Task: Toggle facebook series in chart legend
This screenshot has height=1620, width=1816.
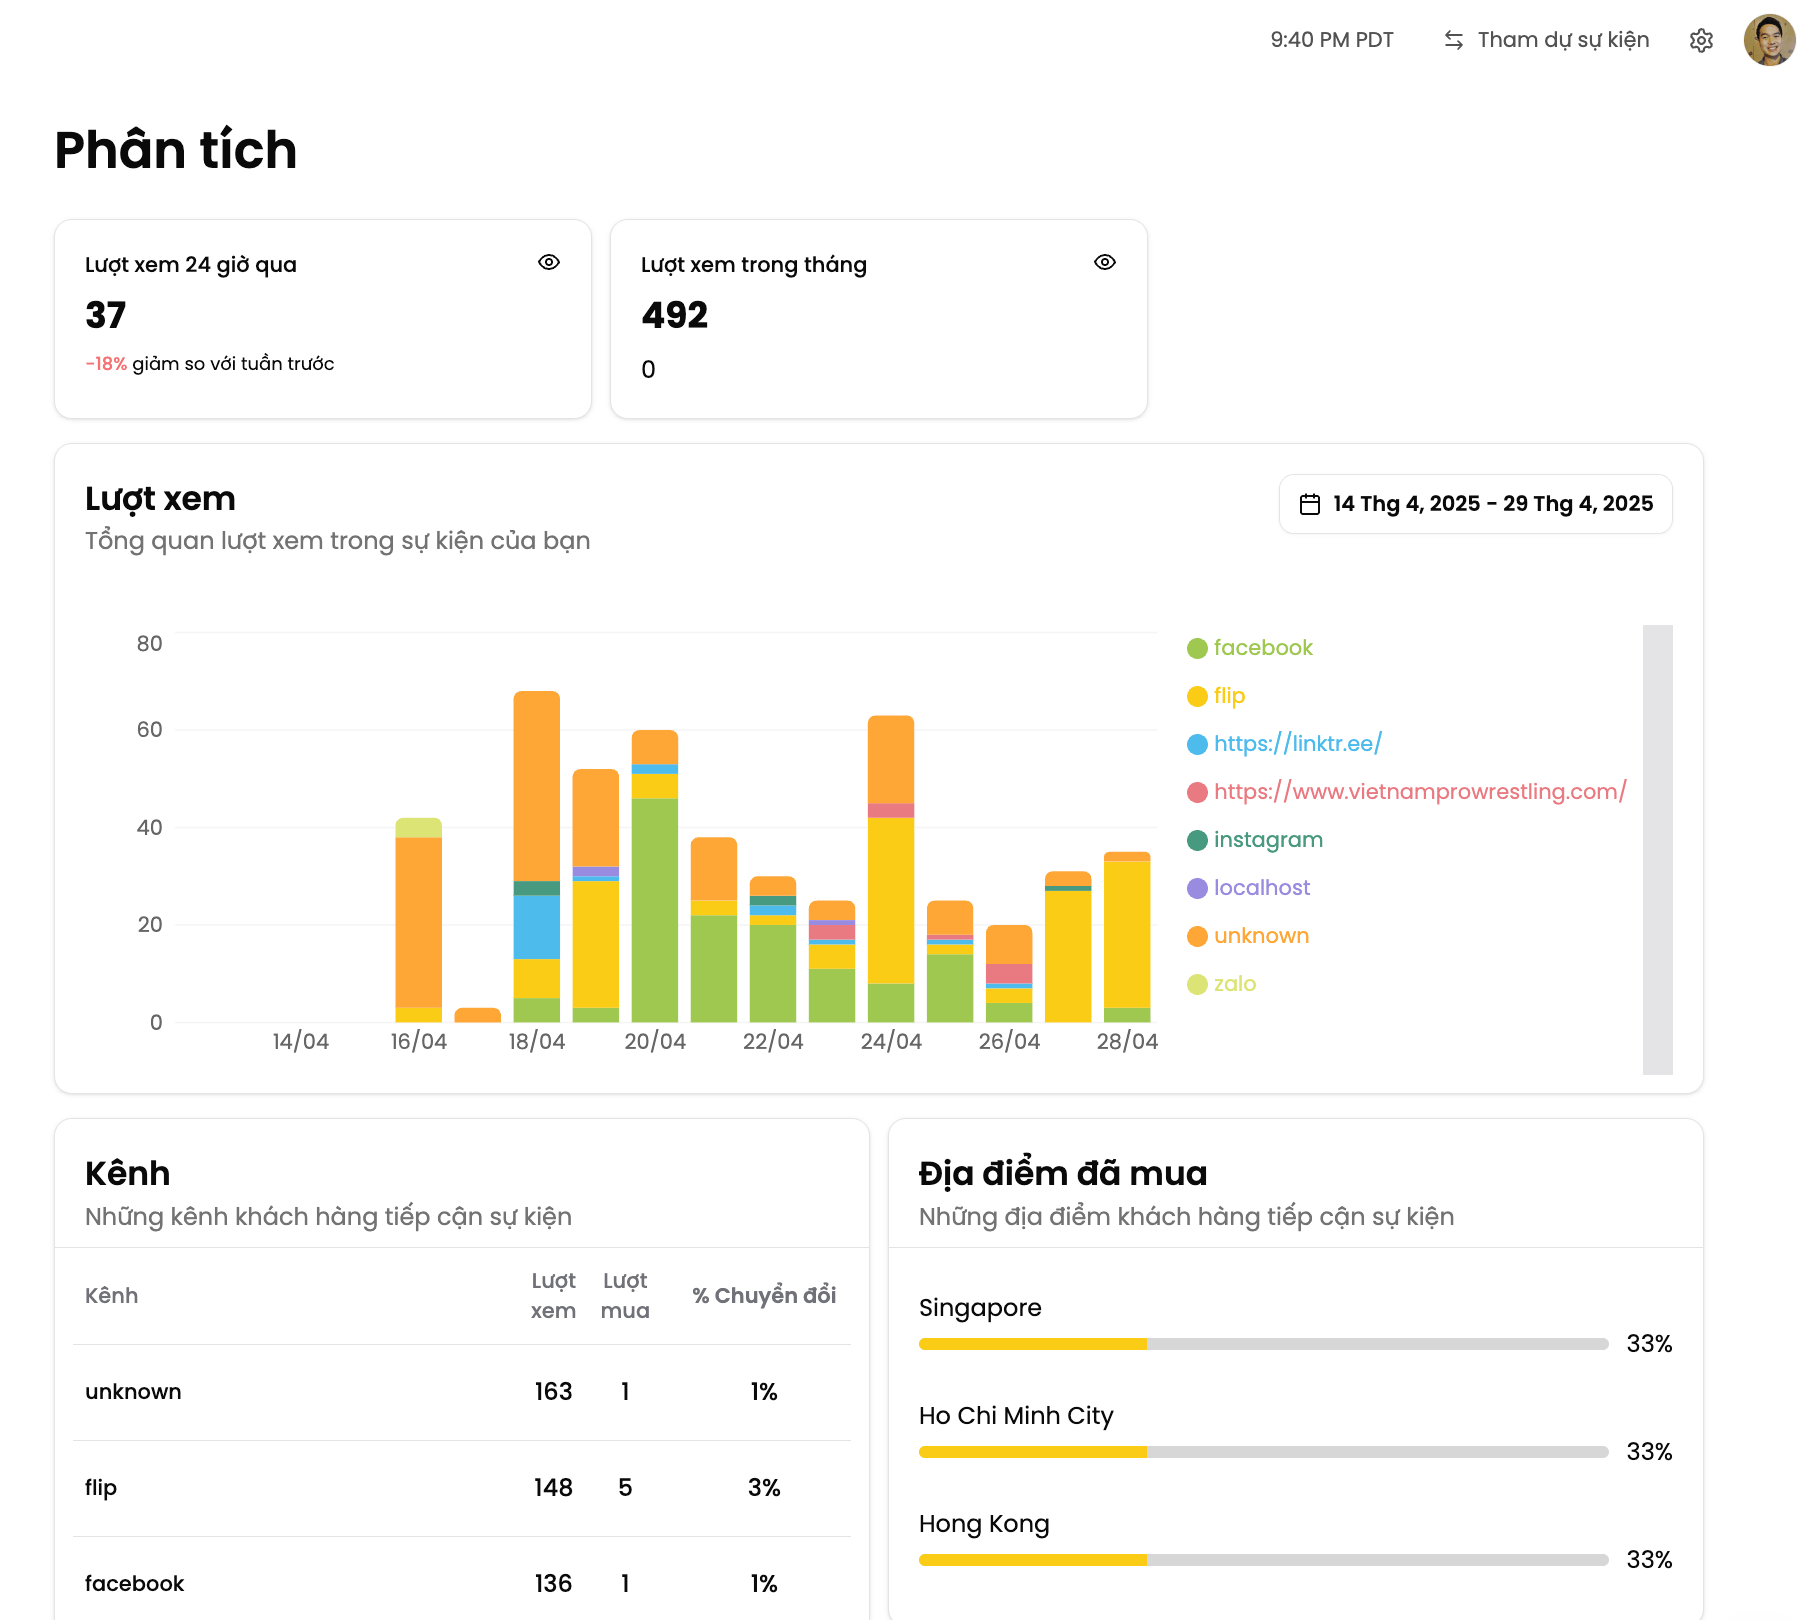Action: coord(1262,648)
